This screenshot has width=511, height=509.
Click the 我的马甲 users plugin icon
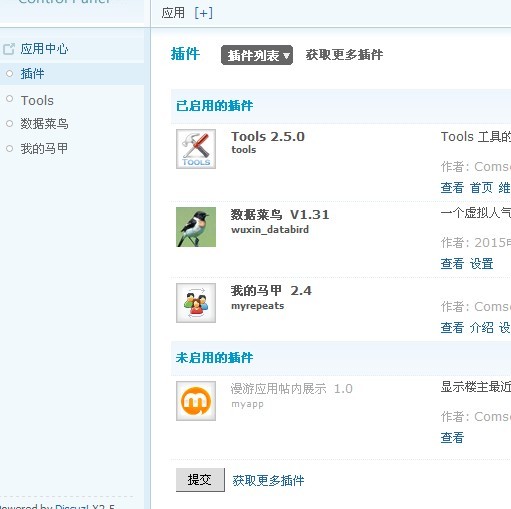(196, 303)
